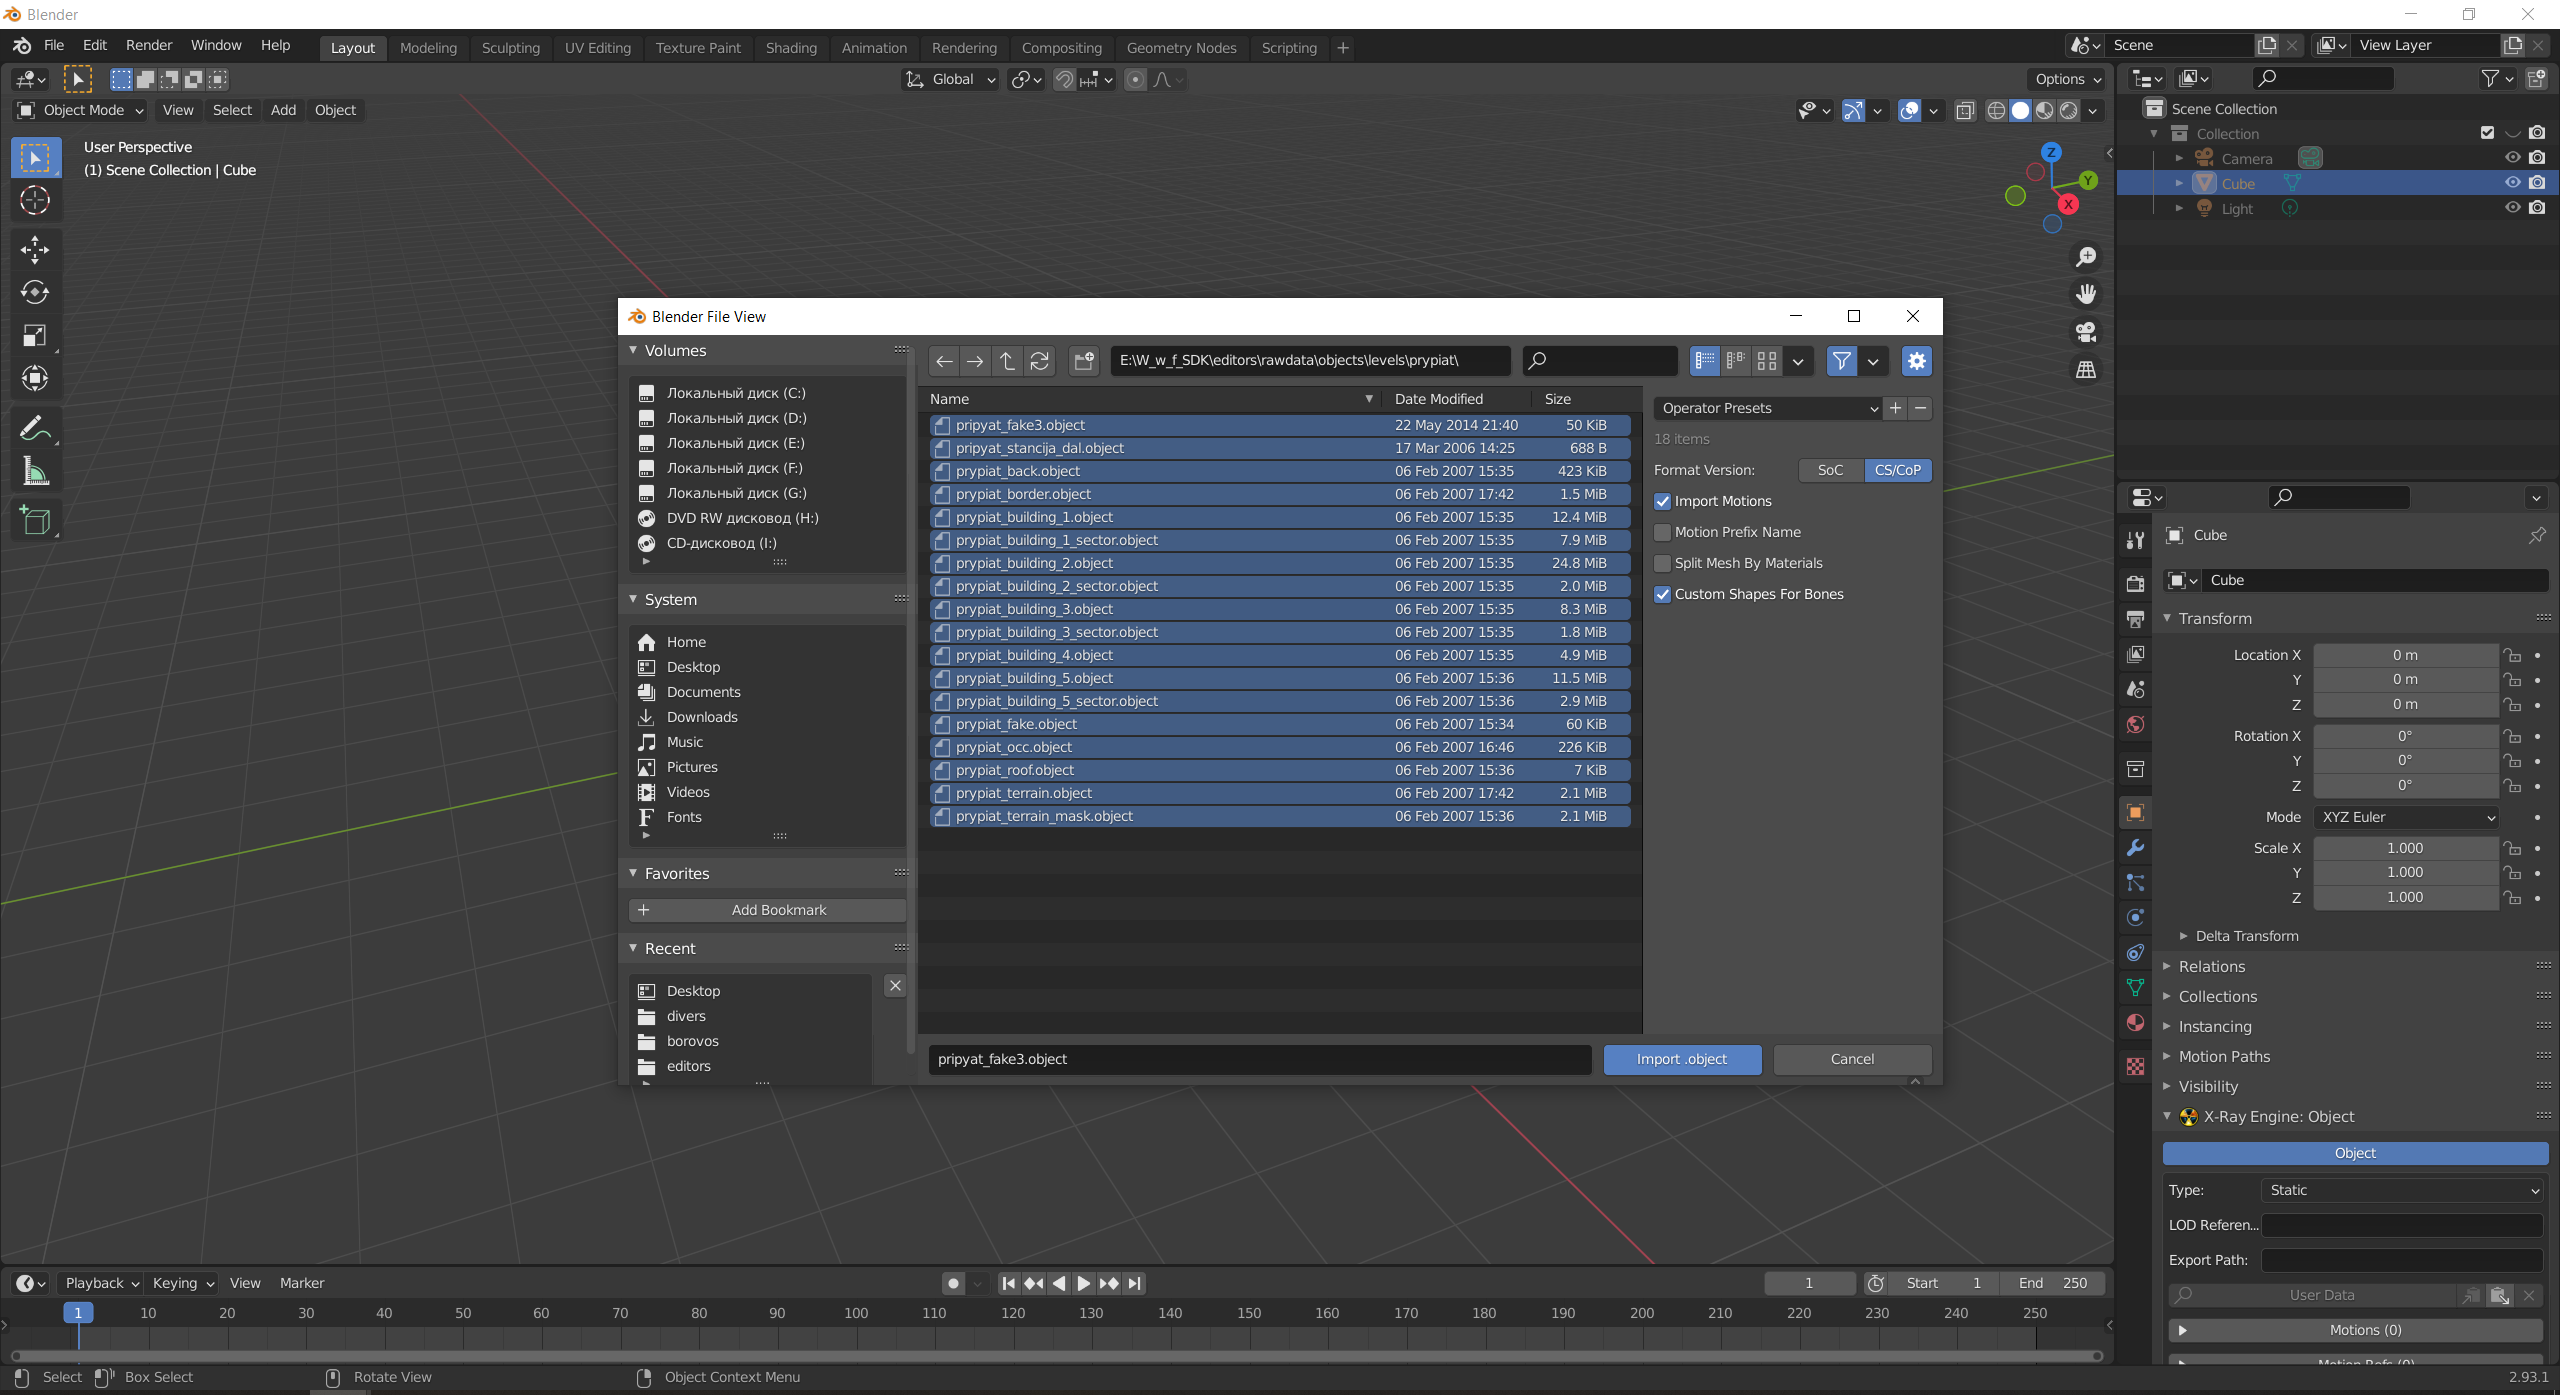Exclude Collection from view layer checkbox

coord(2487,133)
